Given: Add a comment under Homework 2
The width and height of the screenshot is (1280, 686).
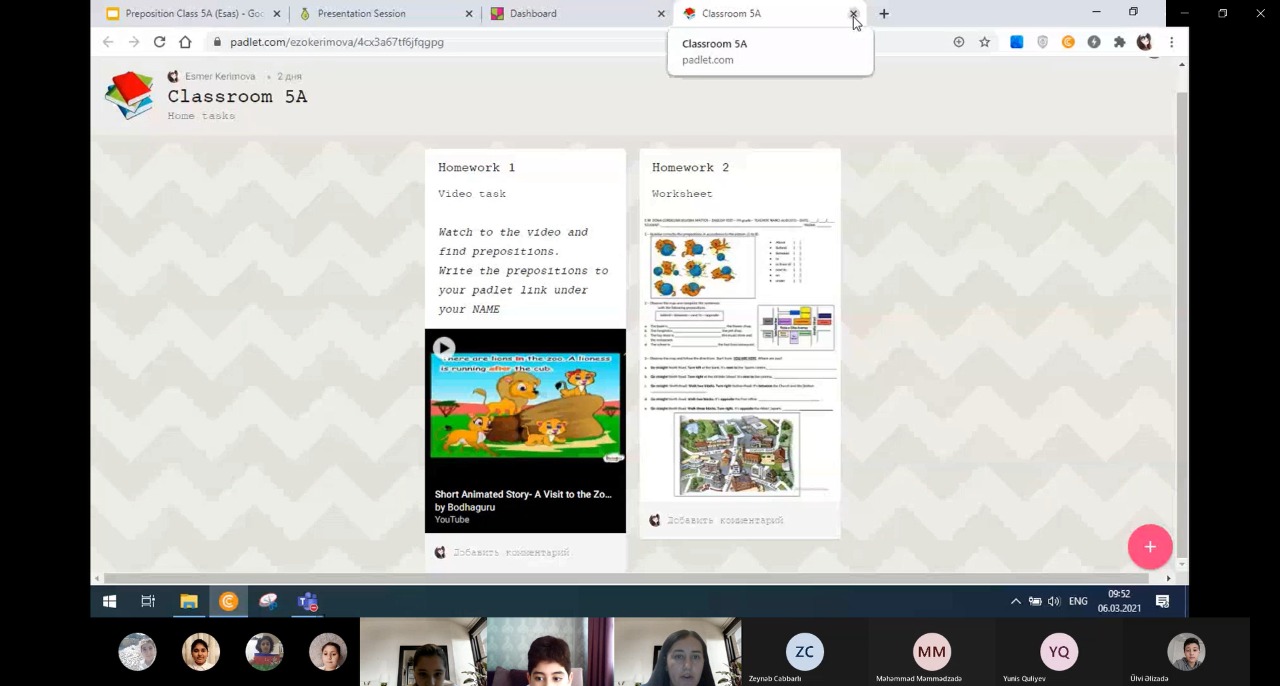Looking at the screenshot, I should (725, 520).
